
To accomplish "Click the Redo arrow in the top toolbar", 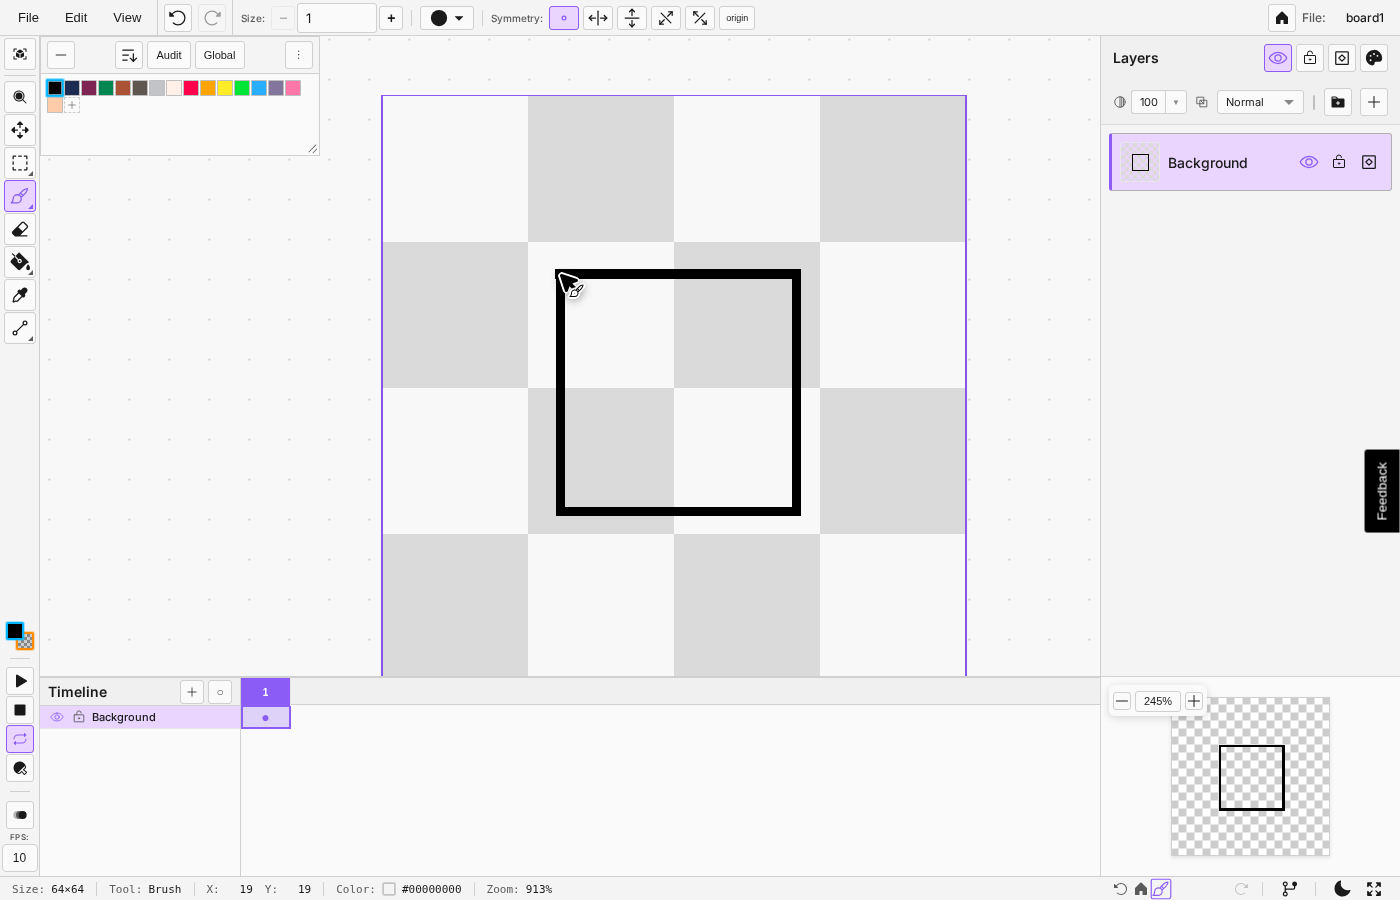I will point(212,18).
